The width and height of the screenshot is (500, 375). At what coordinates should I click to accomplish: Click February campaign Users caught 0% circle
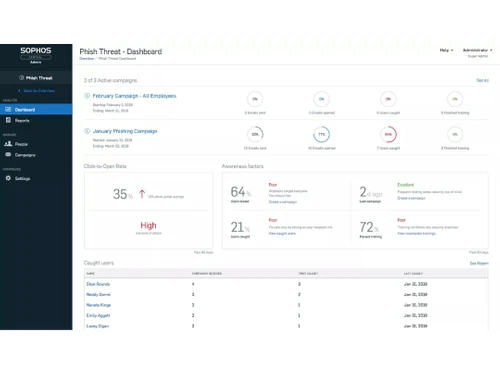[x=388, y=99]
